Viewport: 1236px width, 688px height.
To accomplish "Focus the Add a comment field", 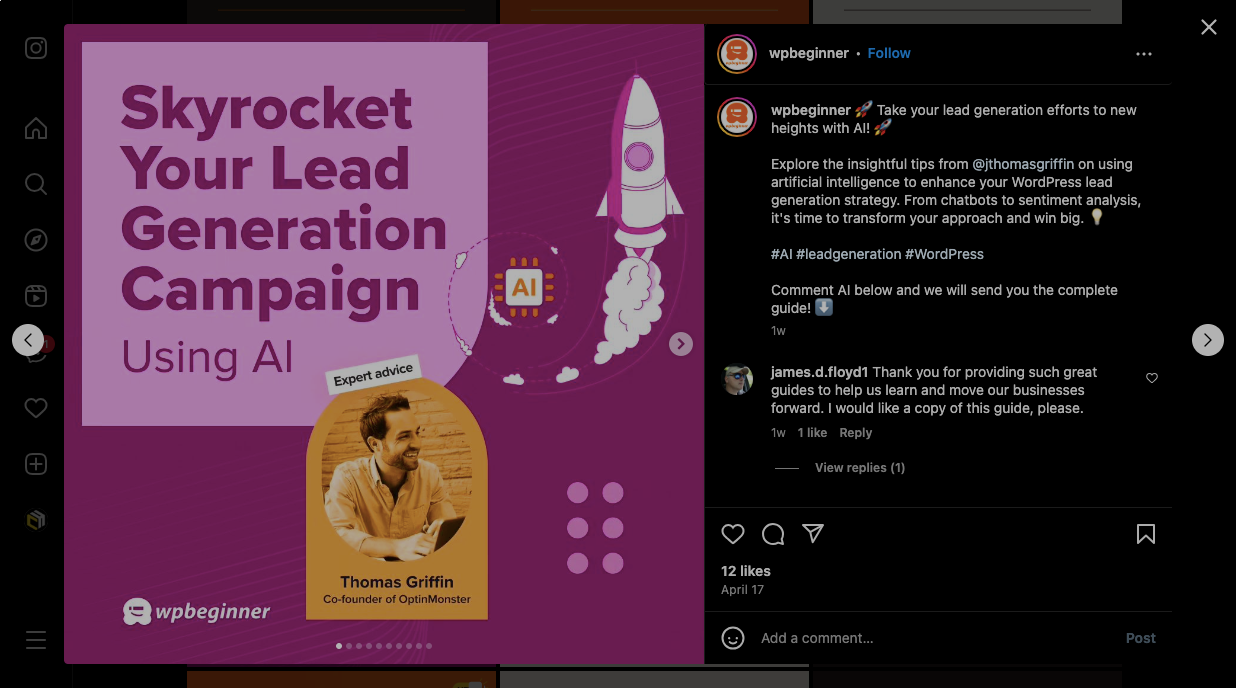I will (935, 638).
